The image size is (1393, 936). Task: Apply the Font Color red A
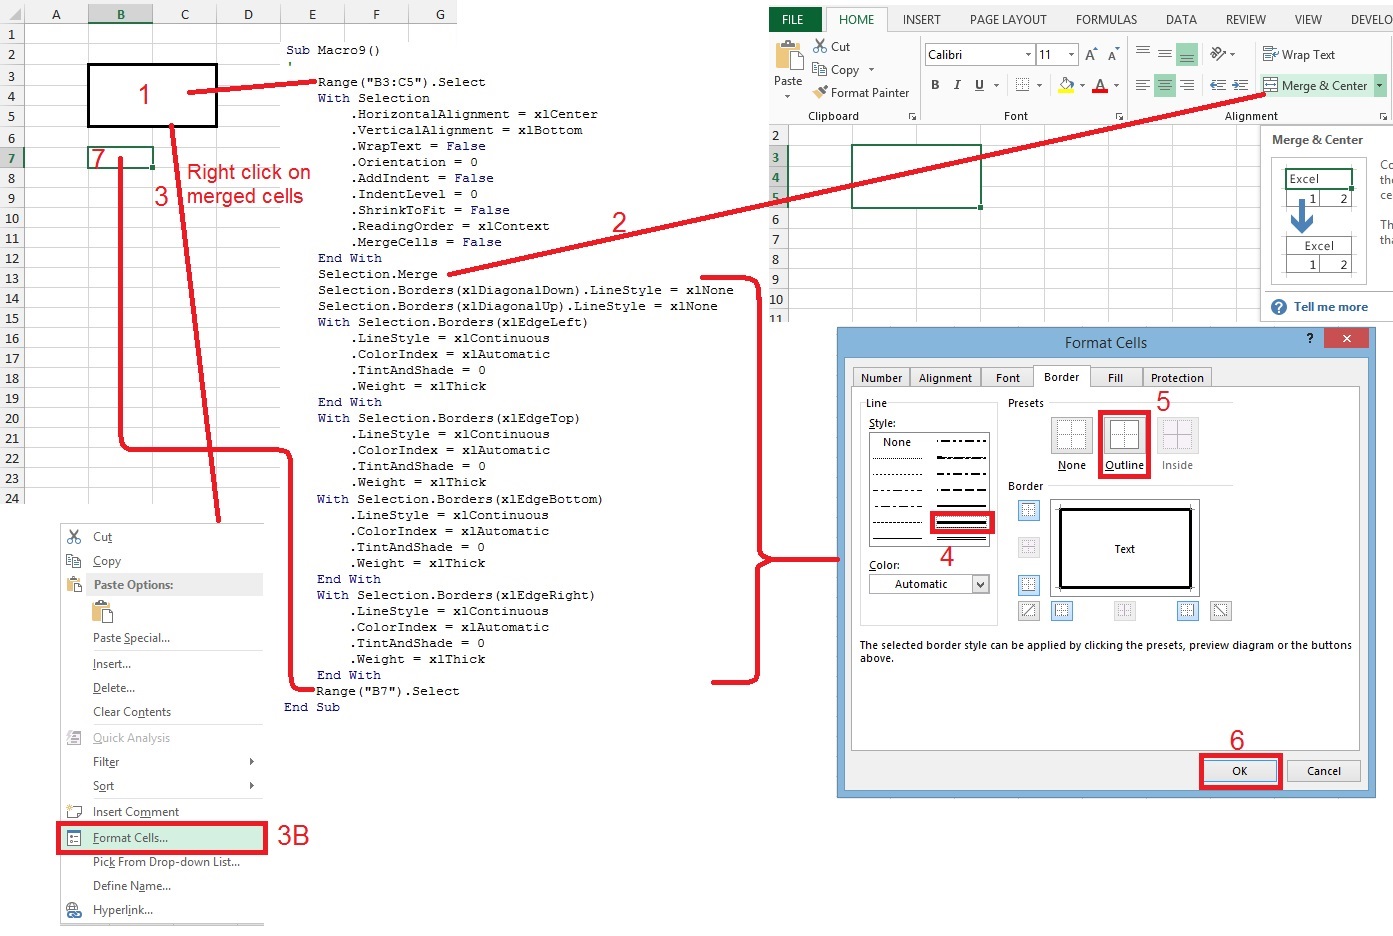coord(1100,85)
